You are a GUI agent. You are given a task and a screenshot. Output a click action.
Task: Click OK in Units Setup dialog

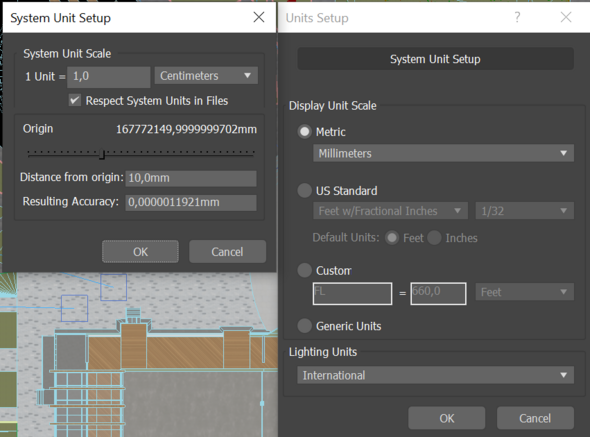pyautogui.click(x=447, y=418)
